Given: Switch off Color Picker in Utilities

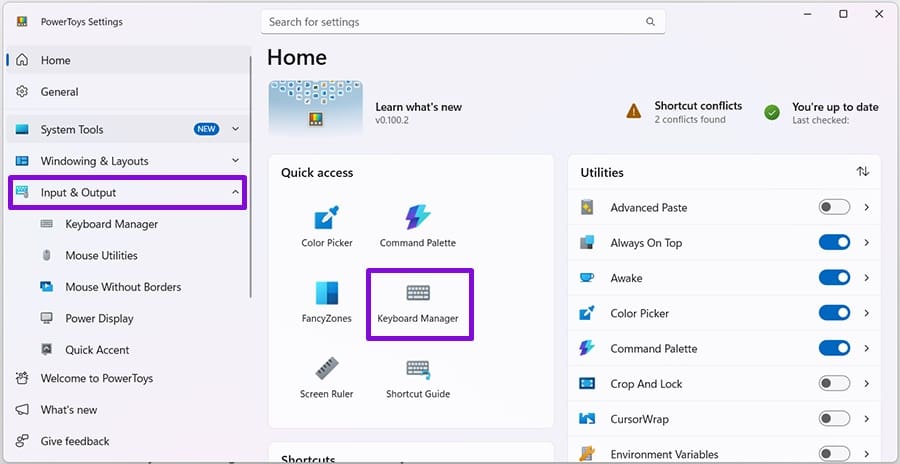Looking at the screenshot, I should 834,313.
